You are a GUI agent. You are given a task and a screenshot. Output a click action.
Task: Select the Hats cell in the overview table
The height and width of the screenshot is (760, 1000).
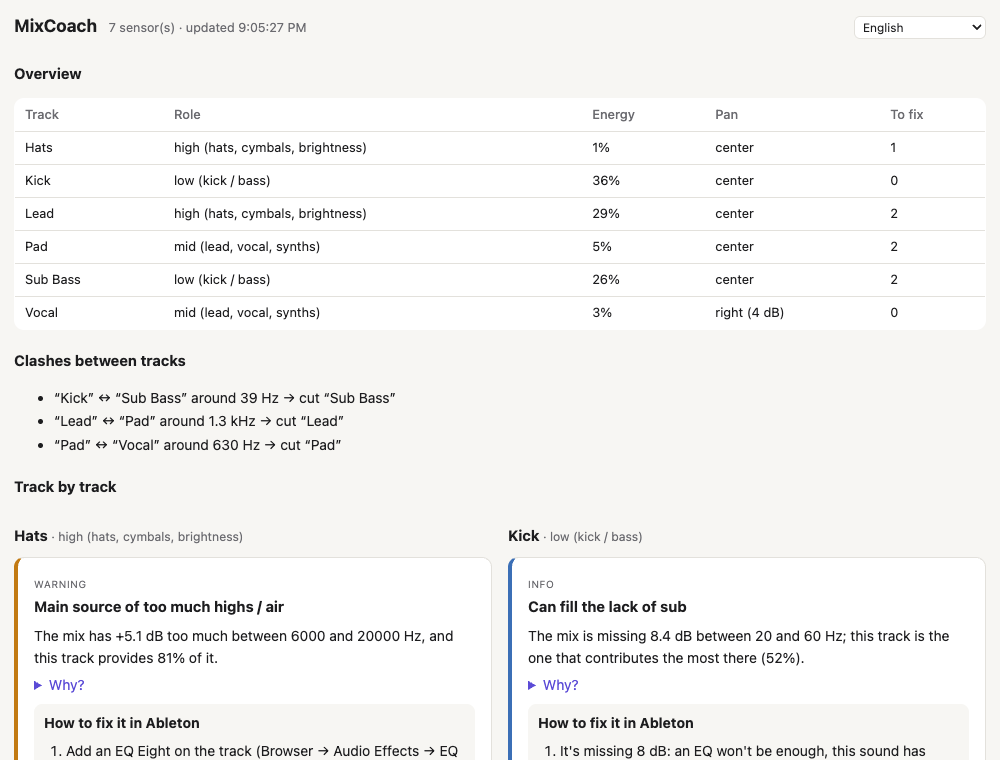39,148
